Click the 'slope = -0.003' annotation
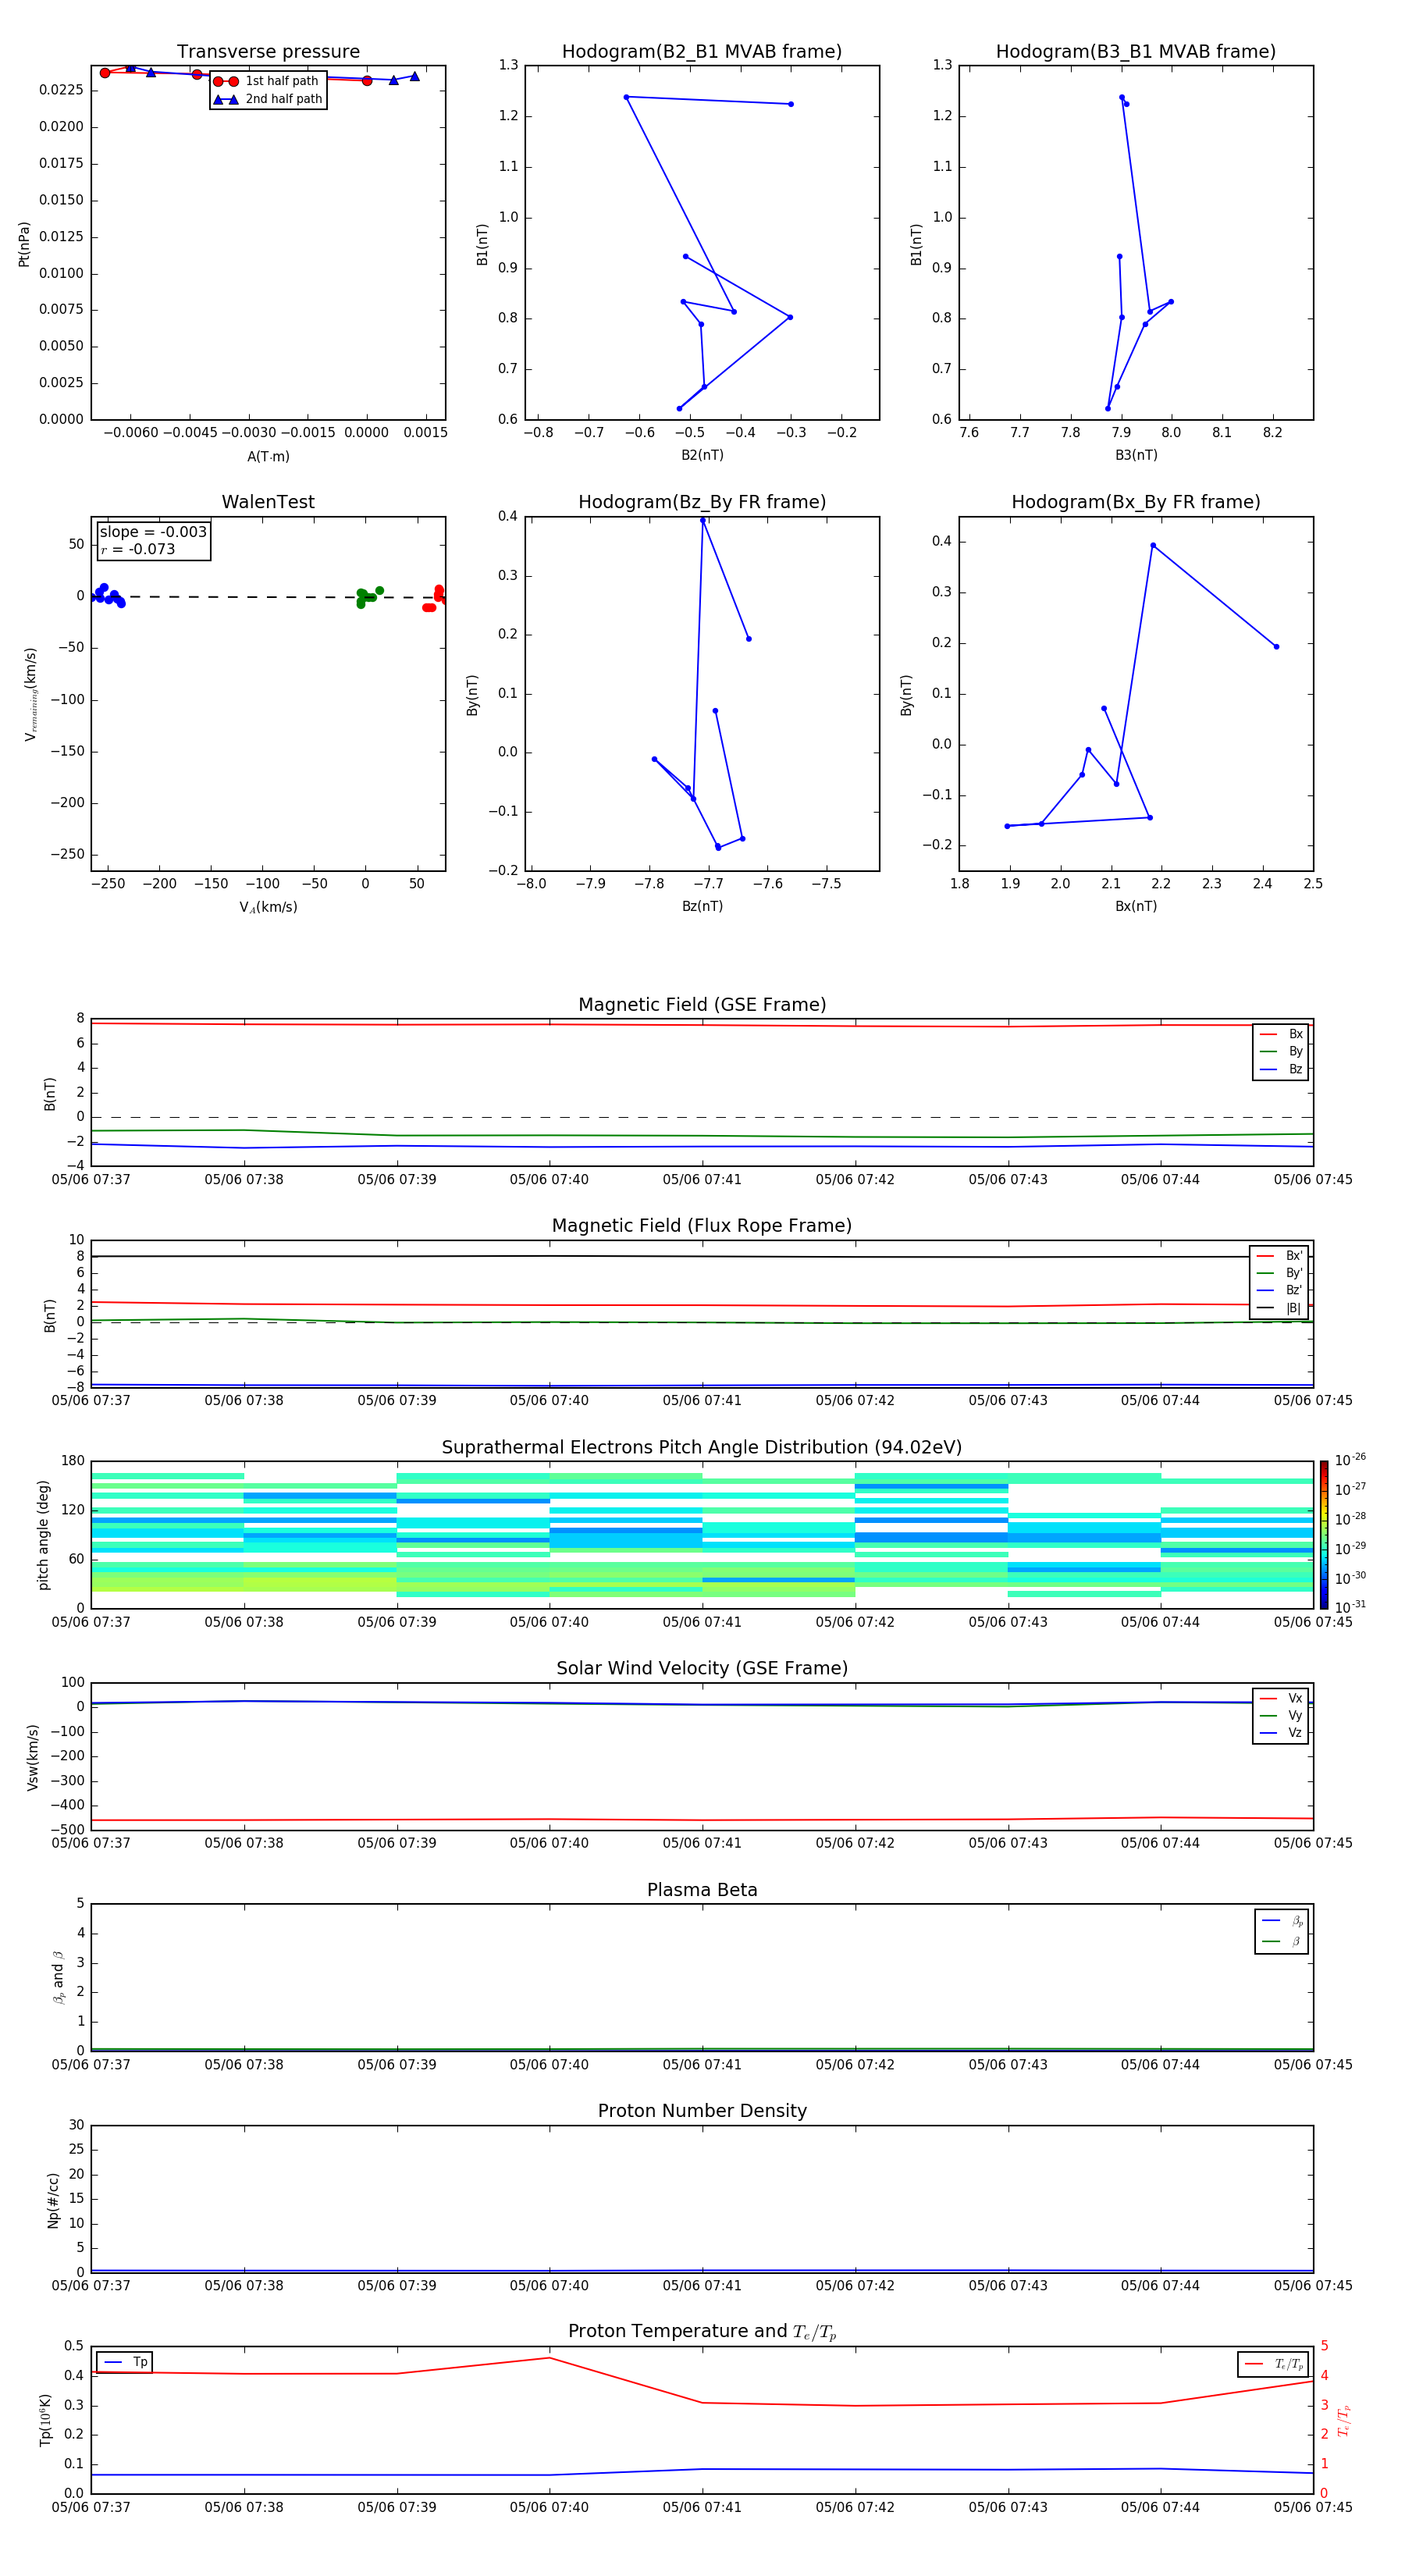The image size is (1405, 2576). [153, 532]
